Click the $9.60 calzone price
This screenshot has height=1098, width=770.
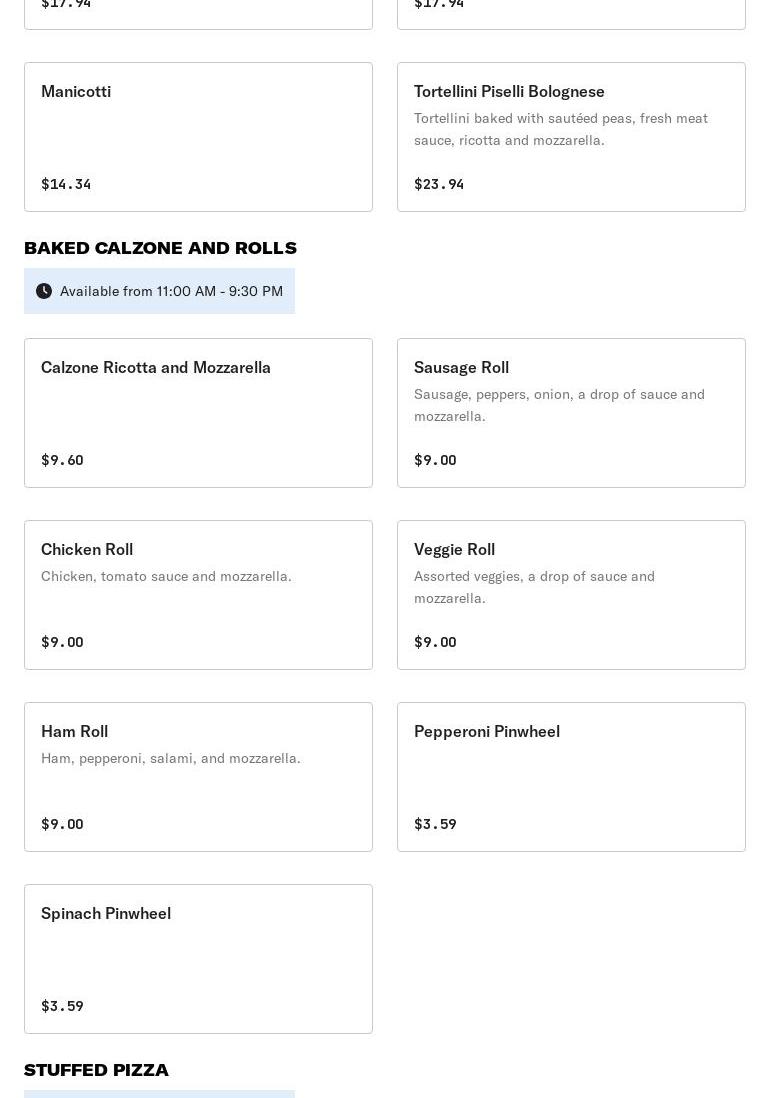[x=62, y=460]
